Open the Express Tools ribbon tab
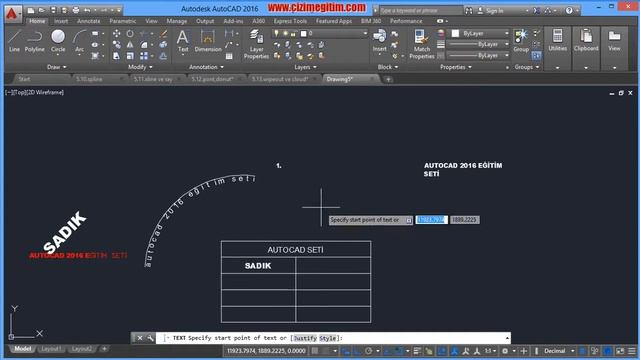 290,21
